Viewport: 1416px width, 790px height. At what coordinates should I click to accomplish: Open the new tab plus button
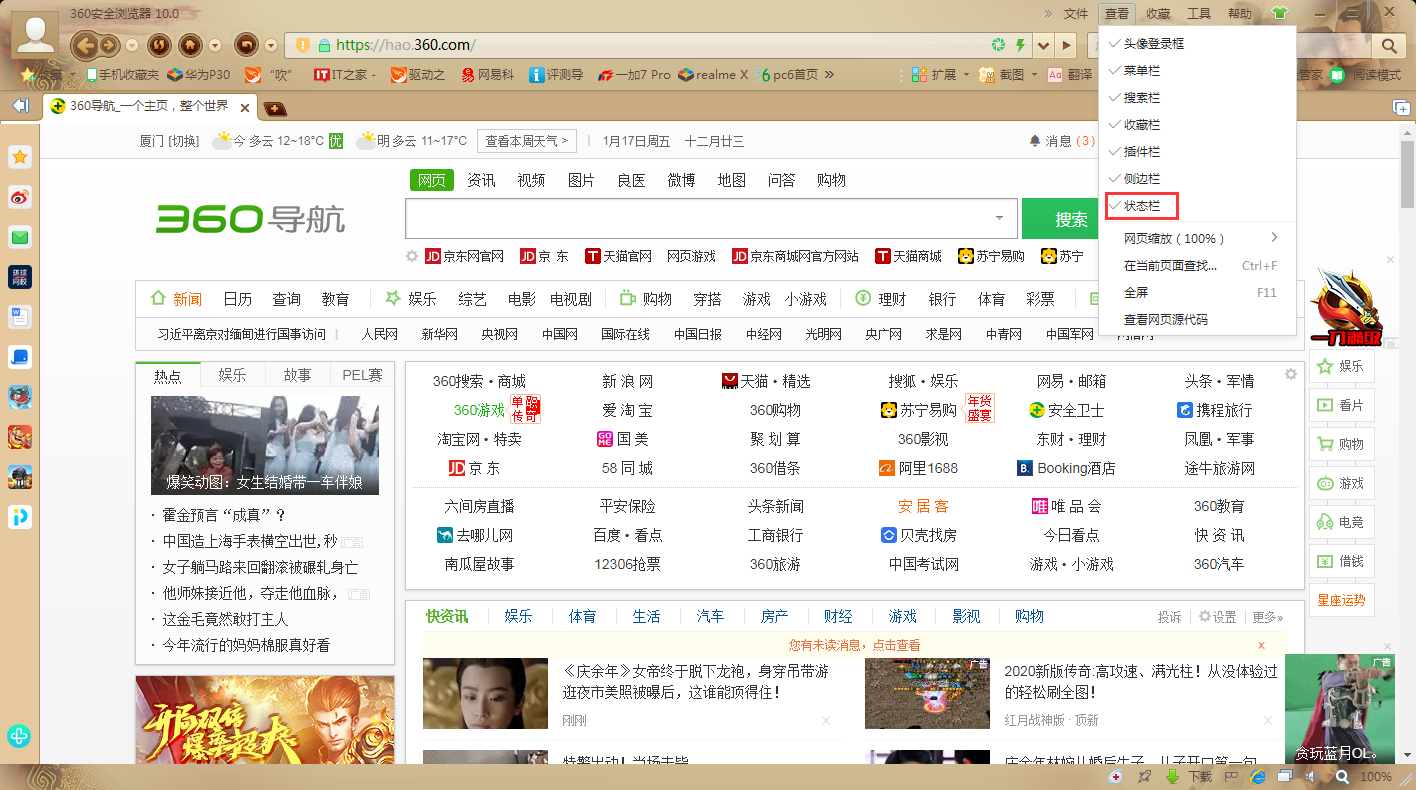[x=275, y=108]
